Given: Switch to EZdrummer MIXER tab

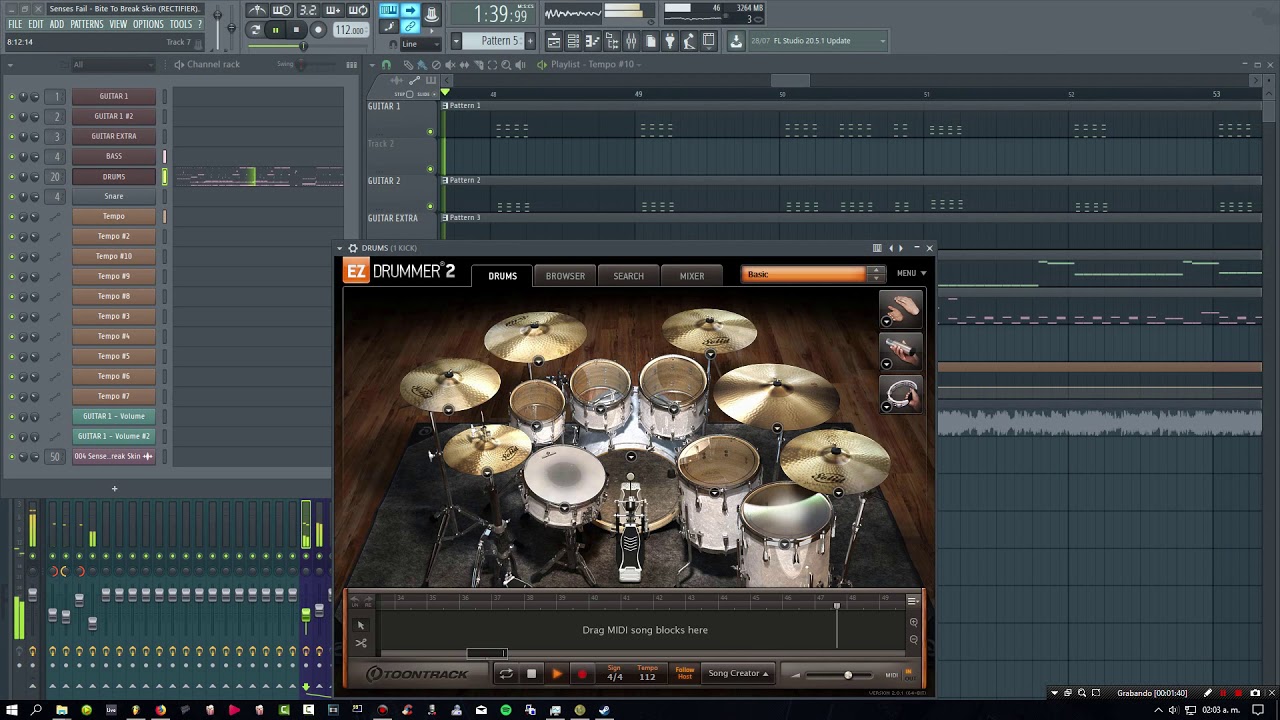Looking at the screenshot, I should (x=692, y=276).
